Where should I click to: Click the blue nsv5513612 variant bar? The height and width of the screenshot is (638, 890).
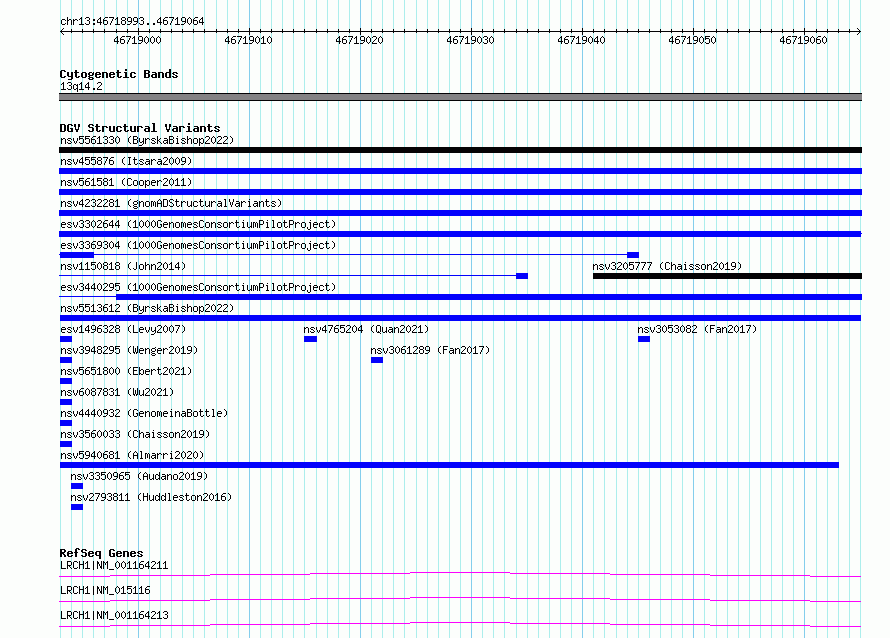(x=460, y=318)
